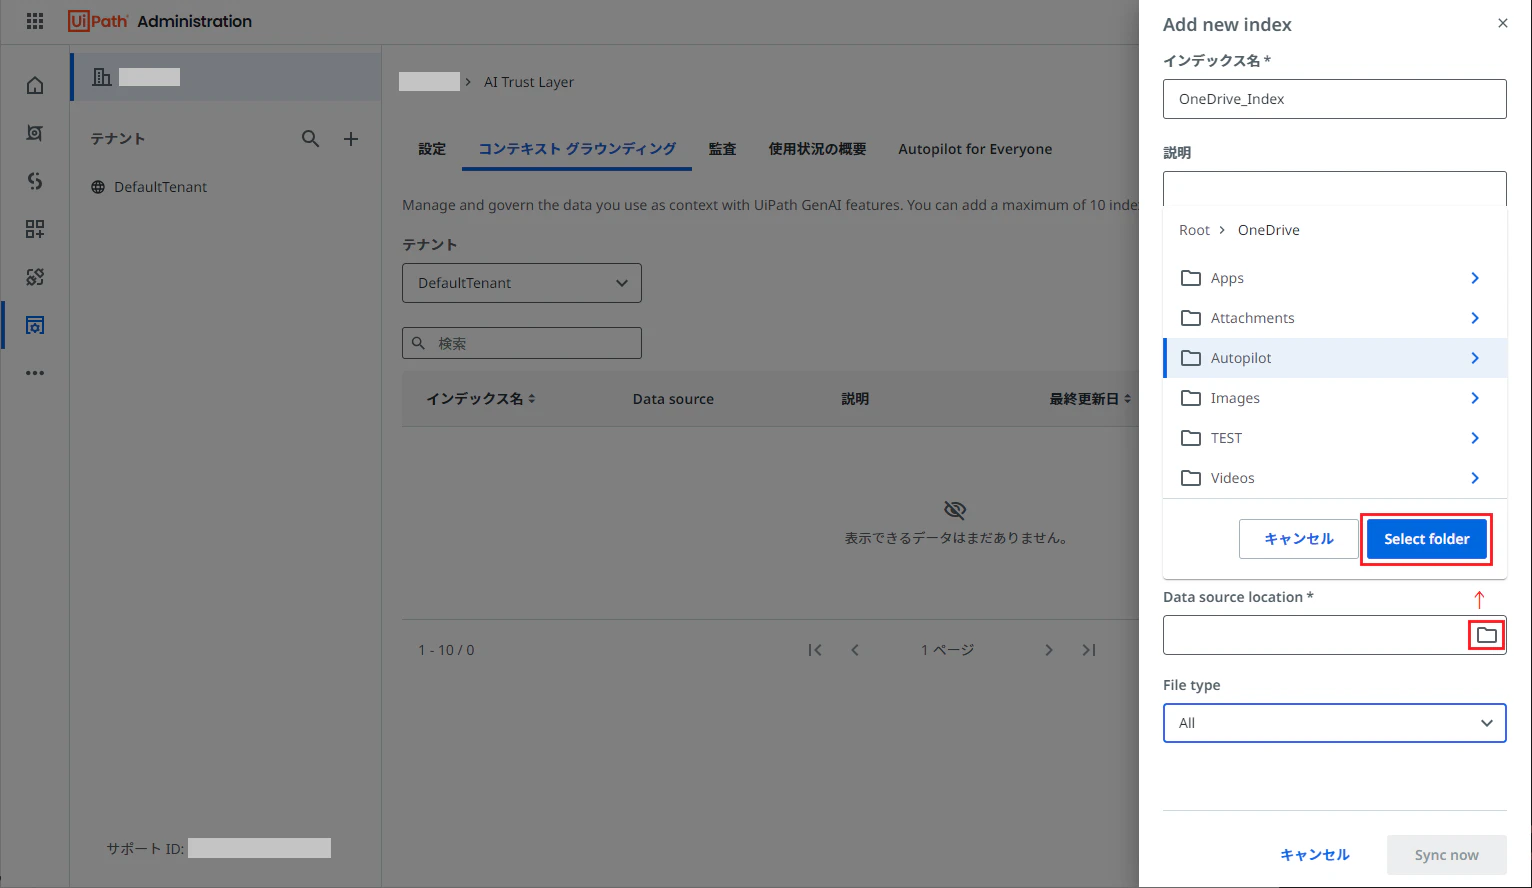Cancel the folder picker with キャンセル
This screenshot has height=888, width=1532.
[x=1299, y=539]
